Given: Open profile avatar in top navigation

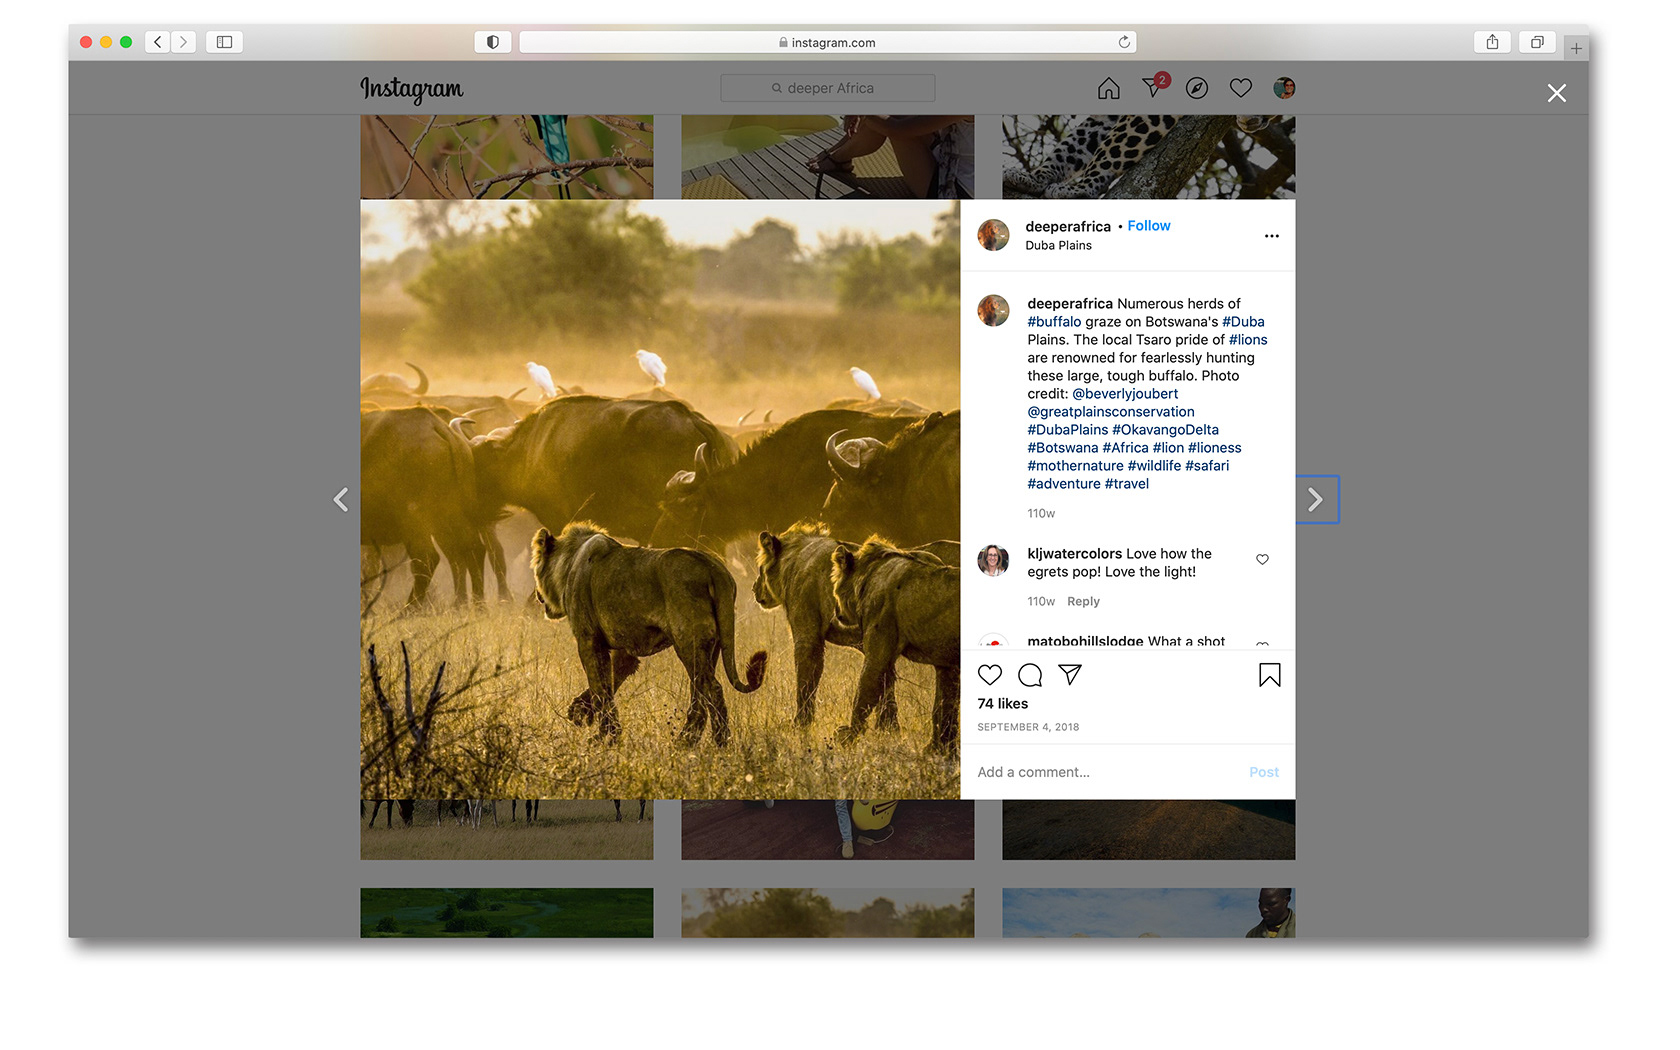Looking at the screenshot, I should pyautogui.click(x=1284, y=88).
